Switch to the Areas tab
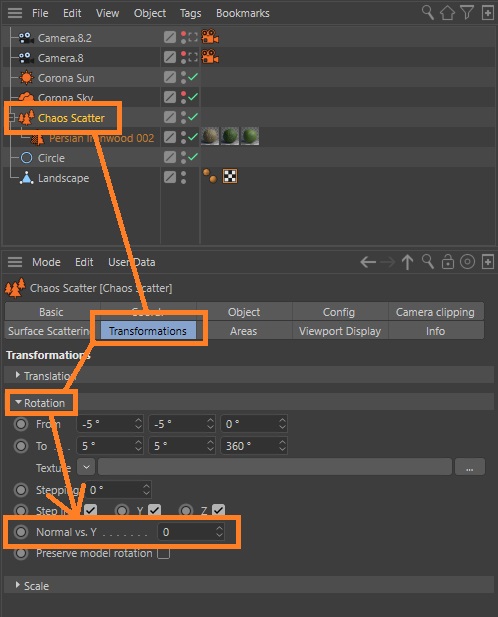 click(x=243, y=331)
